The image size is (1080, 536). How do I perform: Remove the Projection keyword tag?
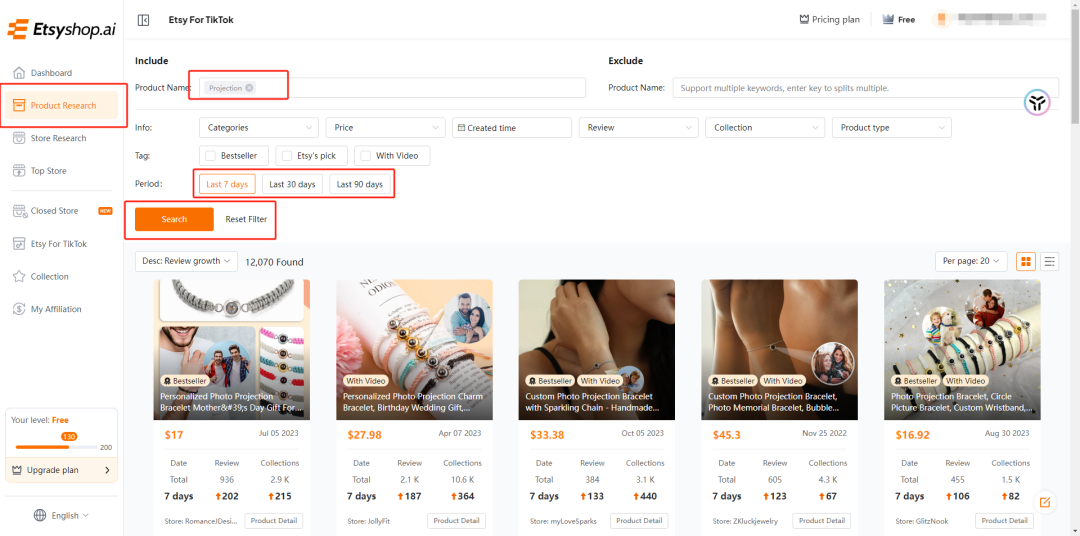(249, 87)
